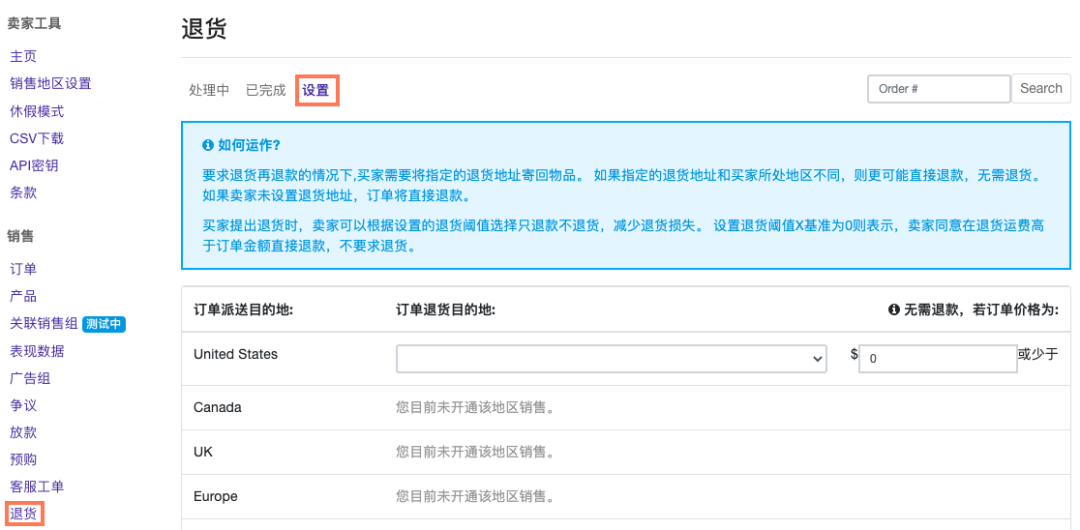Switch to the 已完成 tab
Image resolution: width=1080 pixels, height=530 pixels.
265,90
